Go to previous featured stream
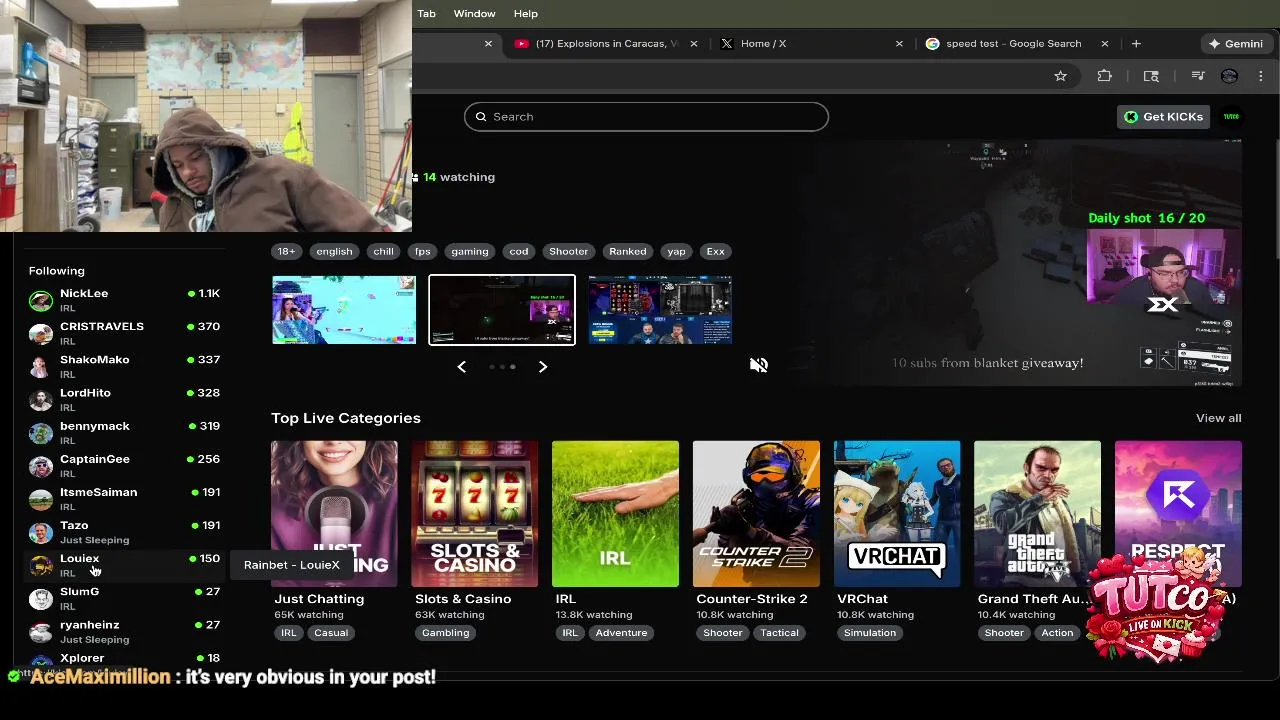 point(462,367)
